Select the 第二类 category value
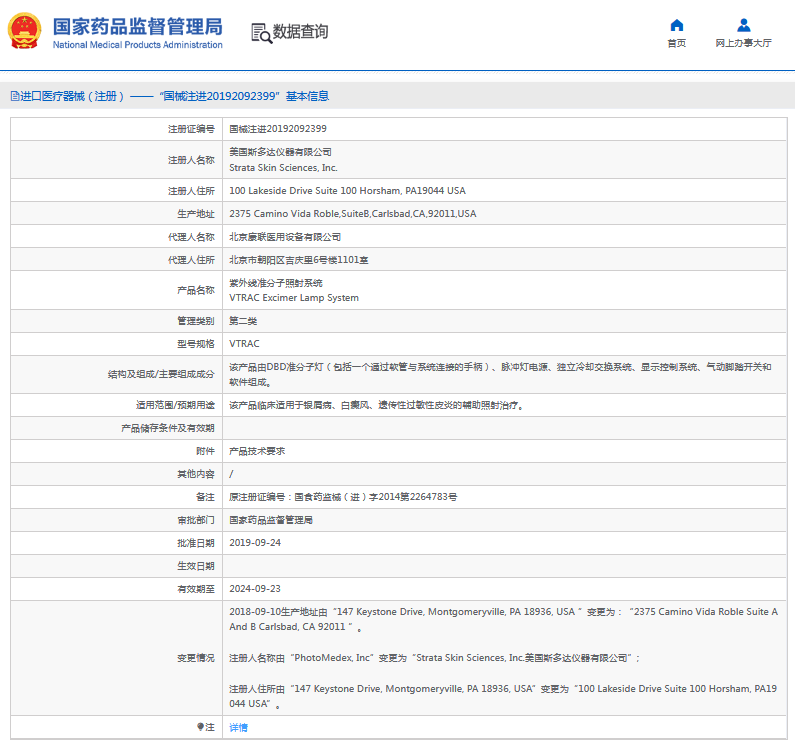 [243, 321]
